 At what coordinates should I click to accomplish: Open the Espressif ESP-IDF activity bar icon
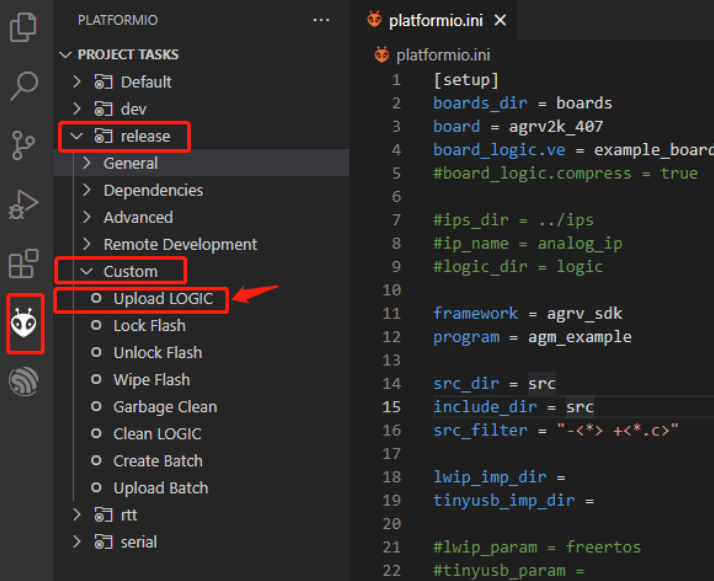[x=24, y=381]
